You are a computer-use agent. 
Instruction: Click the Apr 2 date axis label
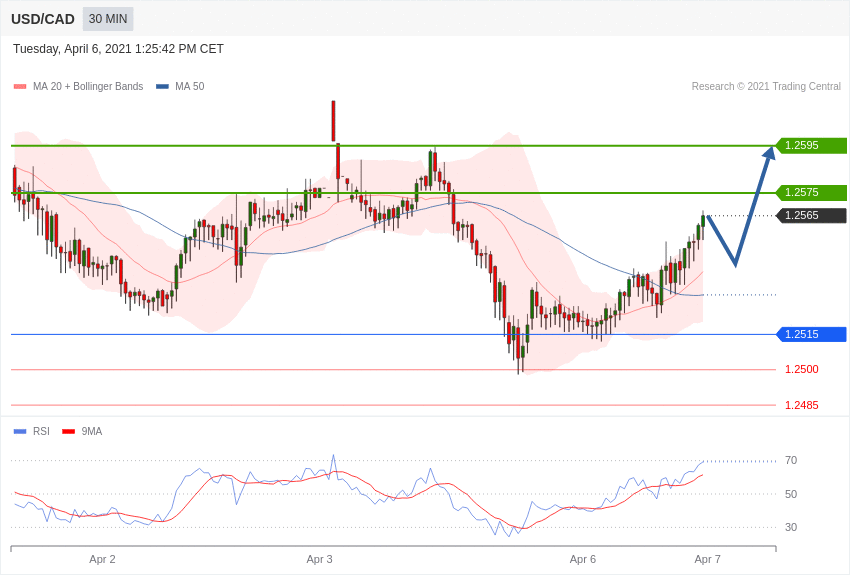coord(102,559)
